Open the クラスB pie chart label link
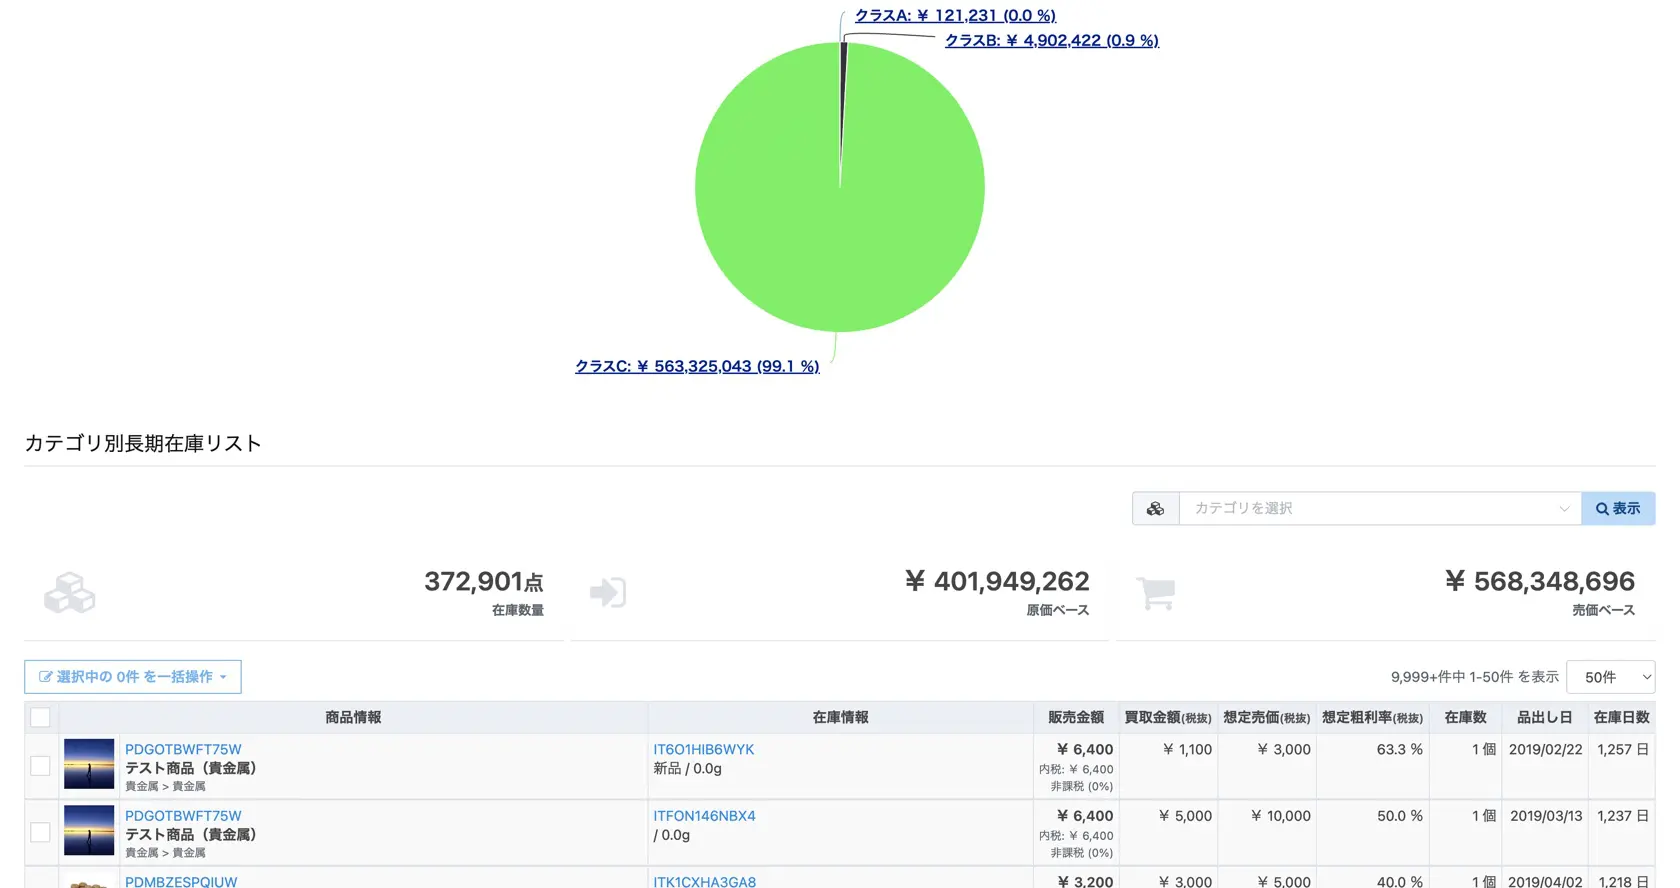This screenshot has width=1680, height=888. point(1051,41)
